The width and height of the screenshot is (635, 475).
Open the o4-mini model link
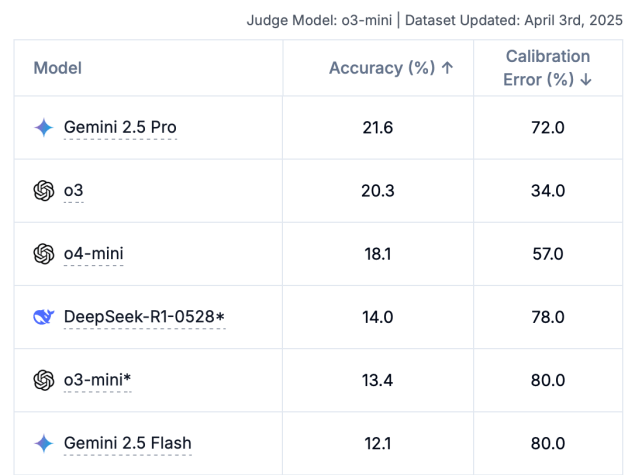93,254
